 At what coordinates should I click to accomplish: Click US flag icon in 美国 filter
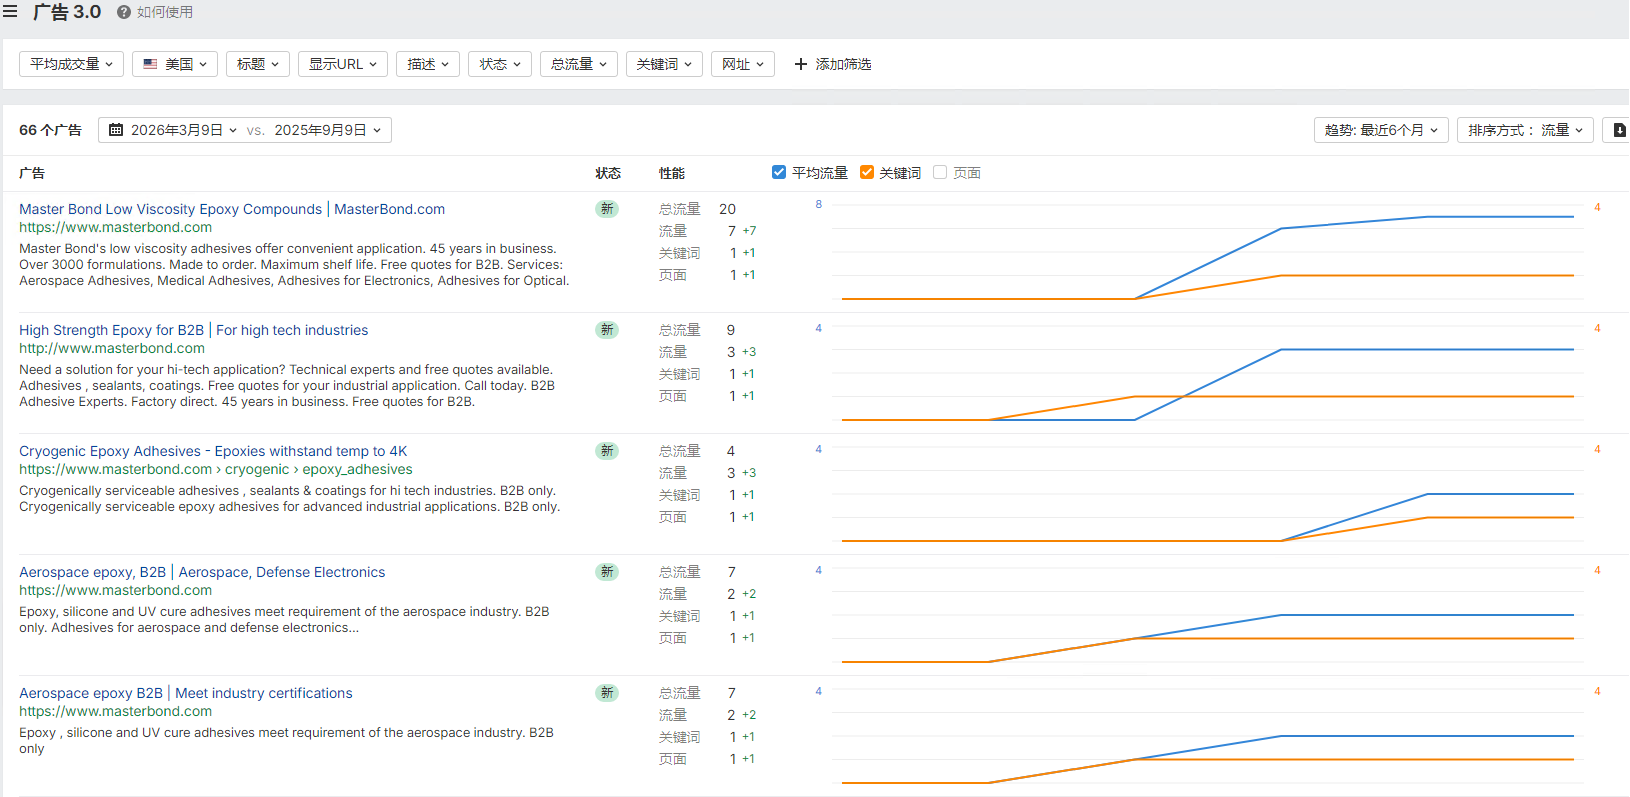click(x=150, y=64)
